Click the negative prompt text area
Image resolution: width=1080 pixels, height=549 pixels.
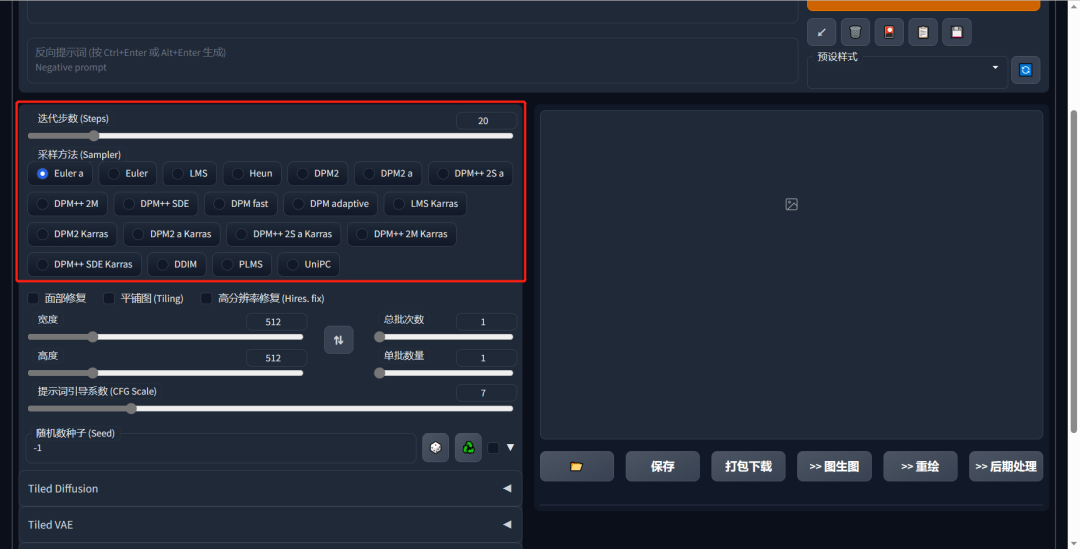click(412, 61)
